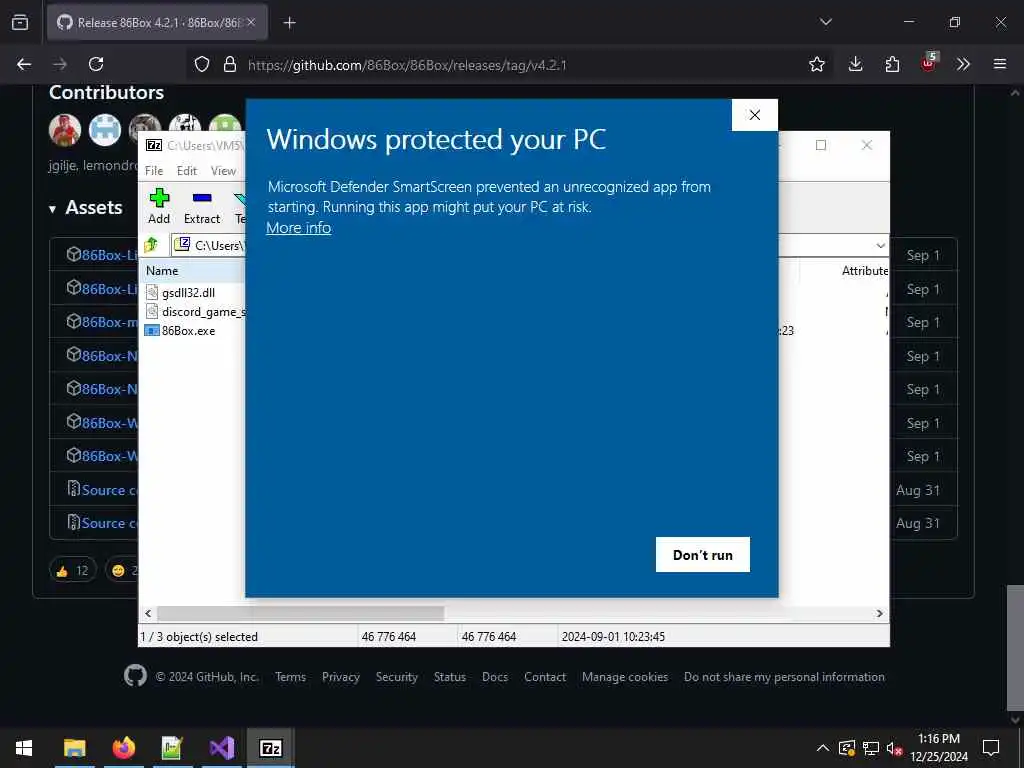Close the SmartScreen dialog with X

click(754, 115)
